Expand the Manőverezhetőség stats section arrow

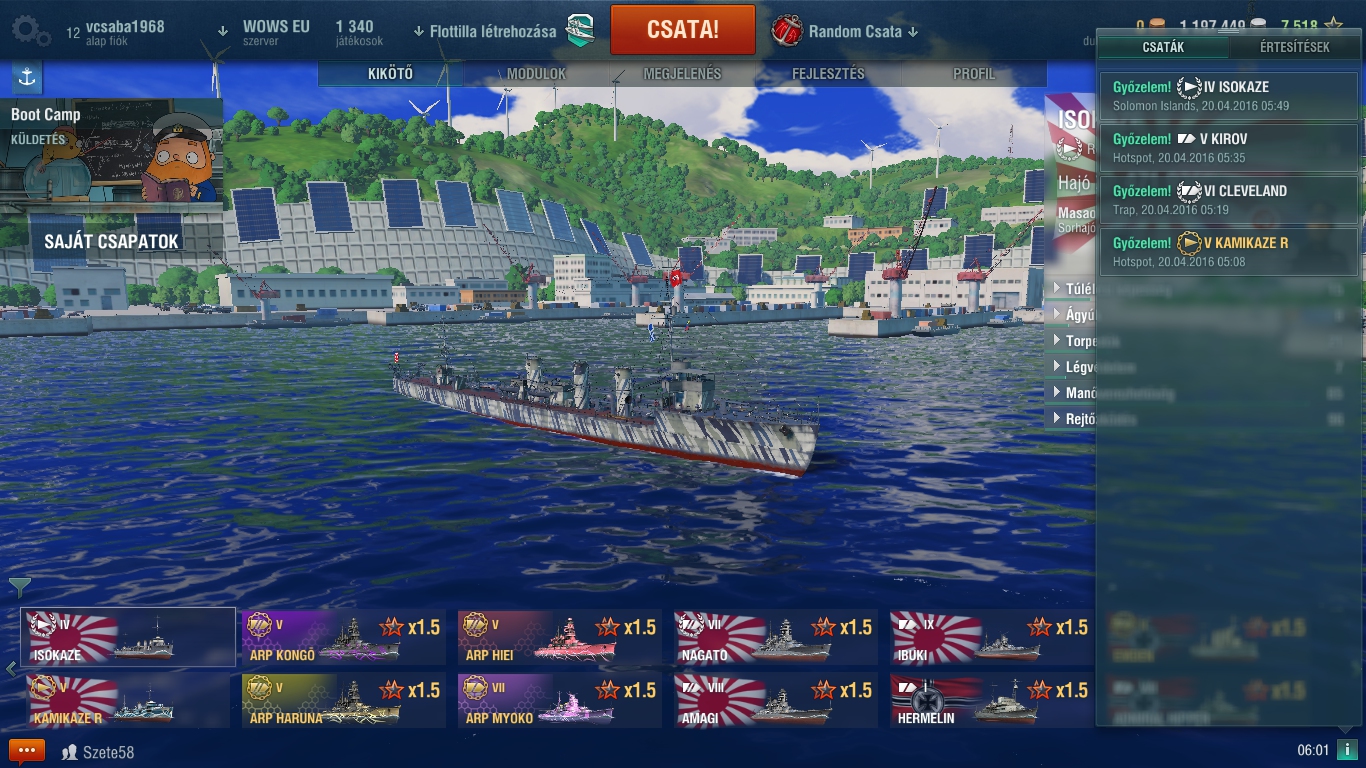coord(1057,393)
